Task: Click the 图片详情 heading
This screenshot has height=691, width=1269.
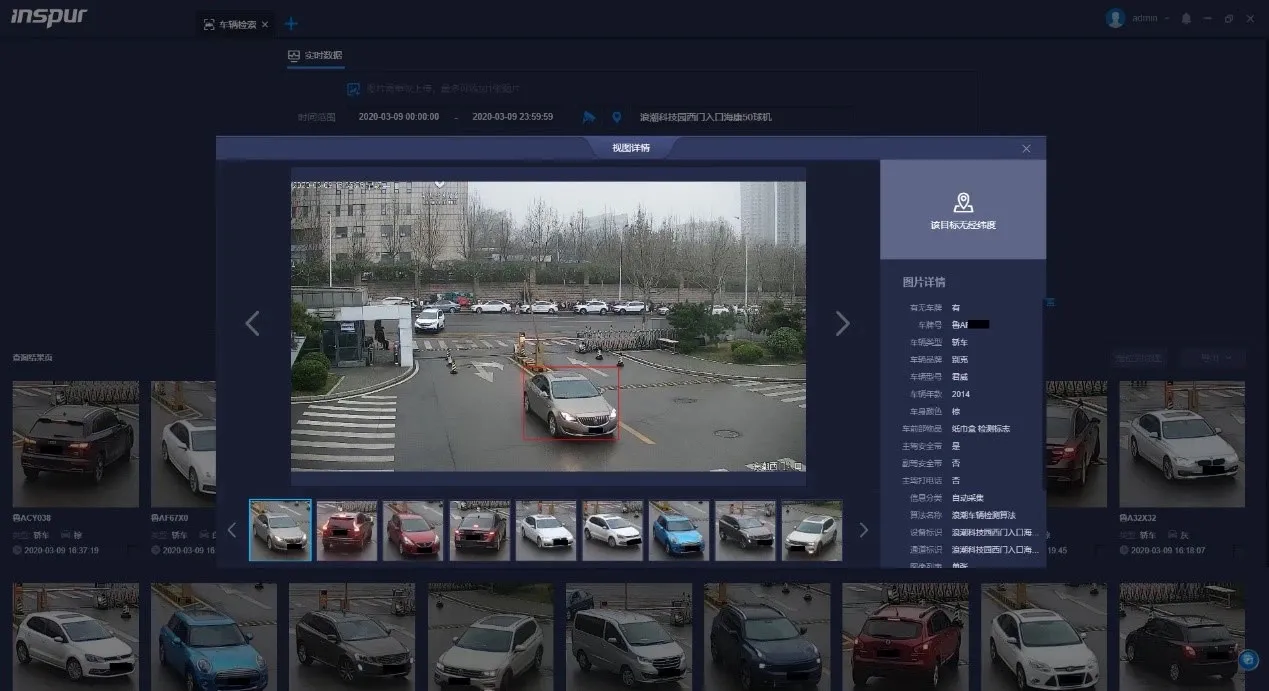Action: click(x=924, y=282)
